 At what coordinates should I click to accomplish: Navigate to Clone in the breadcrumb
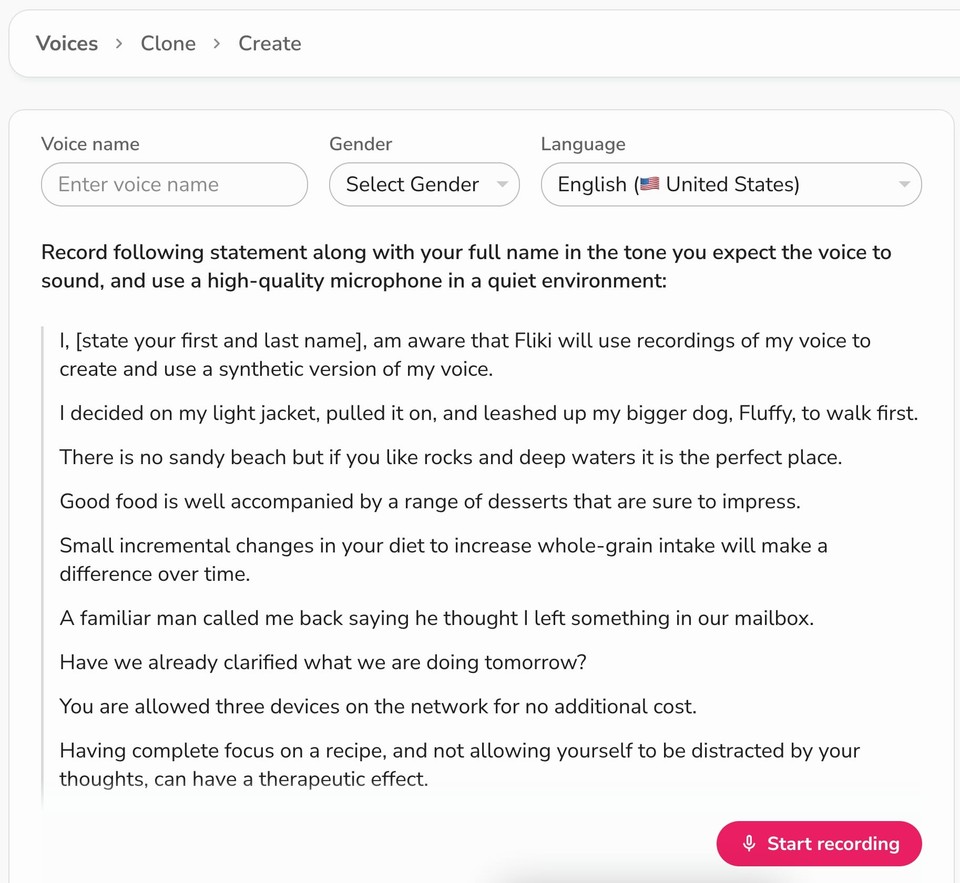[x=168, y=44]
